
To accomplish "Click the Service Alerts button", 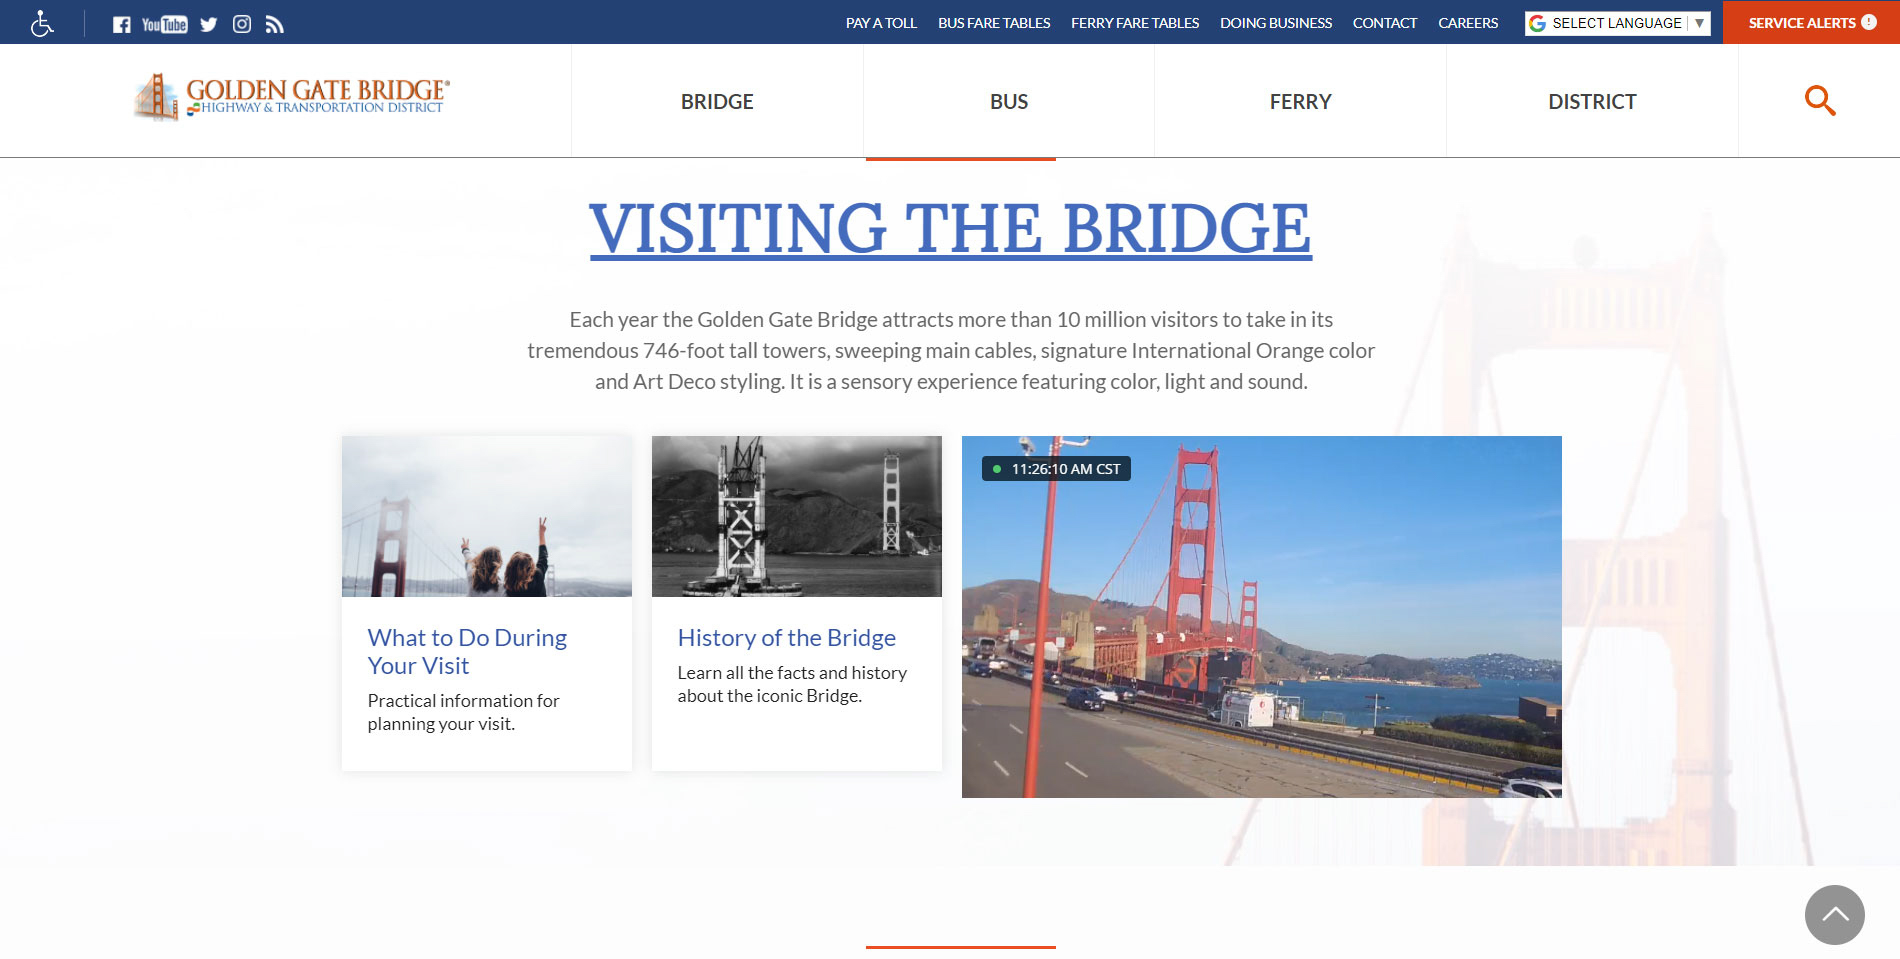I will point(1811,22).
